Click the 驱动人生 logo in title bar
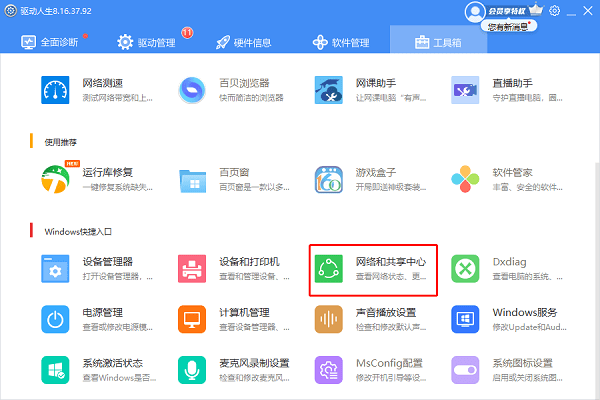The image size is (600, 400). tap(11, 11)
